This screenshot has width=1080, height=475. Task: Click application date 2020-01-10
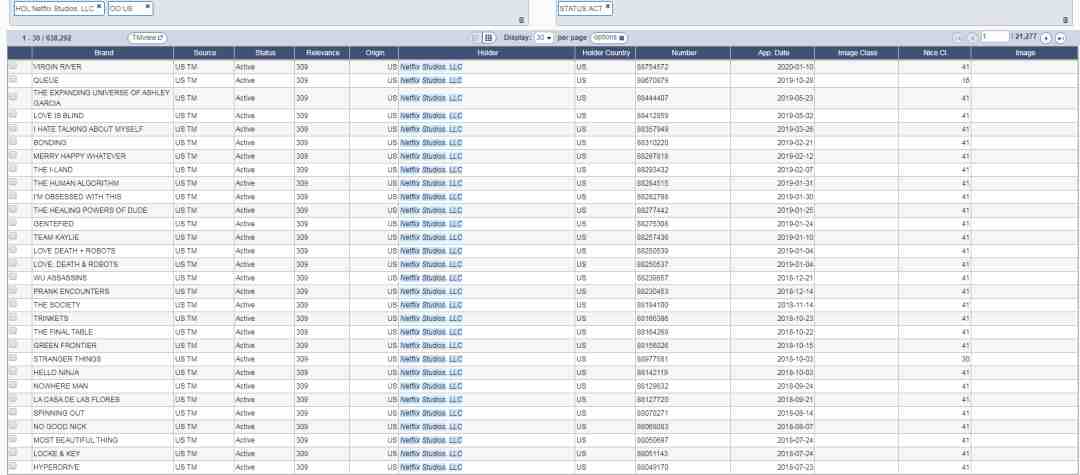click(795, 67)
